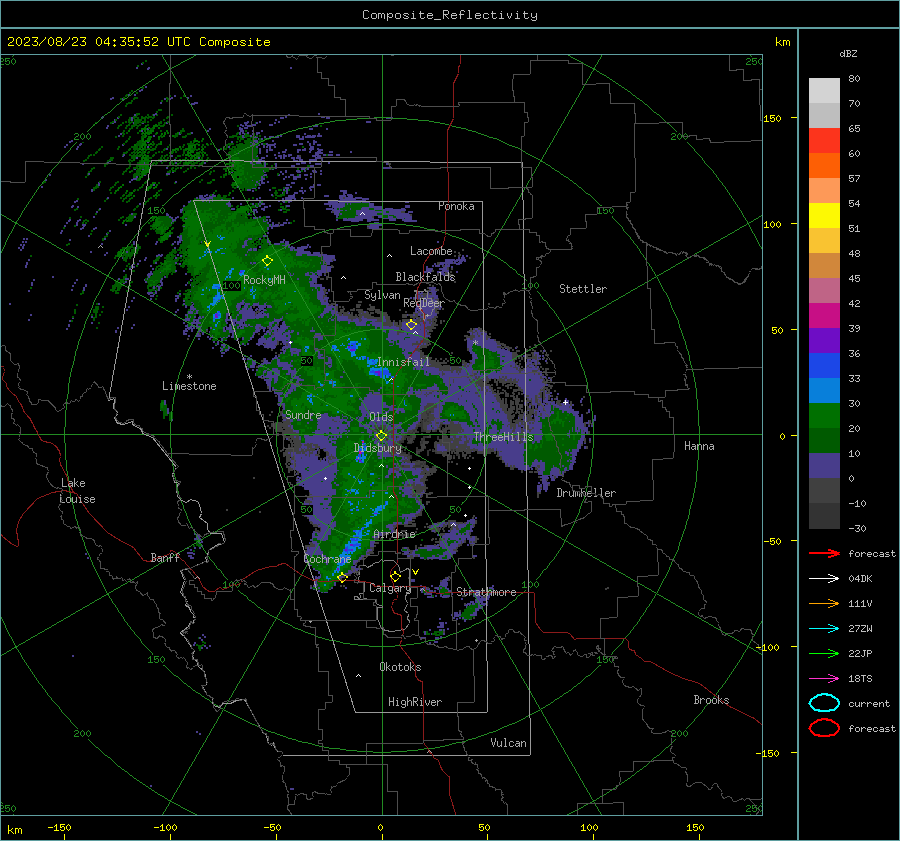Click the Hanna label on map
Viewport: 900px width, 841px height.
699,446
